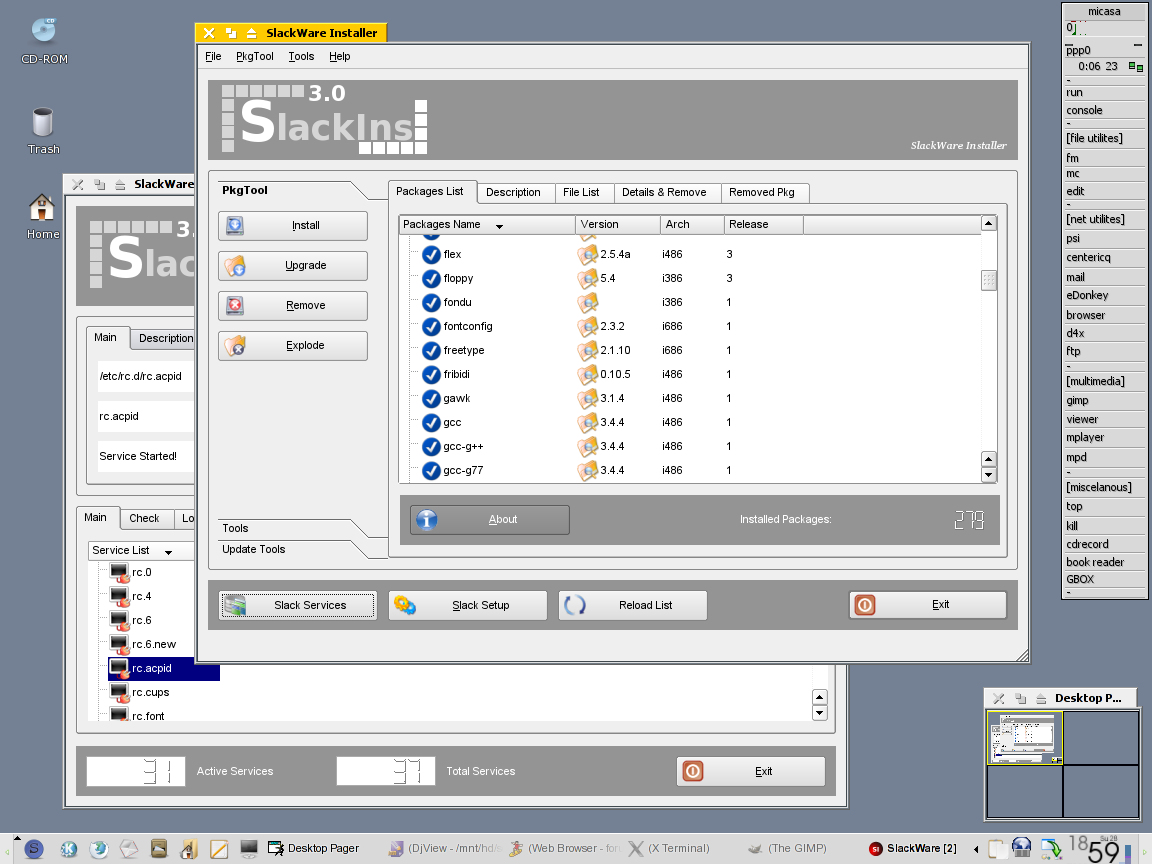Switch to the Description tab in installer
Screen dimensions: 1152x864
click(514, 192)
